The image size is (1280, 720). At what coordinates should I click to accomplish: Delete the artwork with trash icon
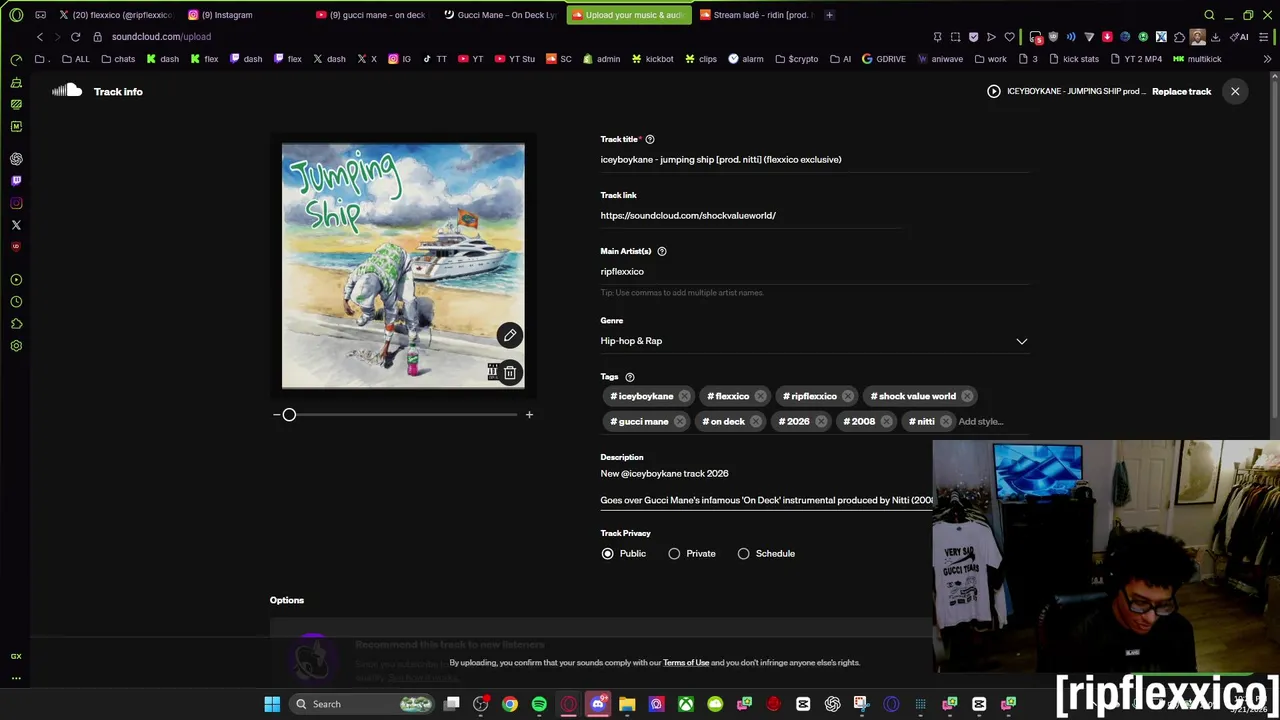[510, 373]
